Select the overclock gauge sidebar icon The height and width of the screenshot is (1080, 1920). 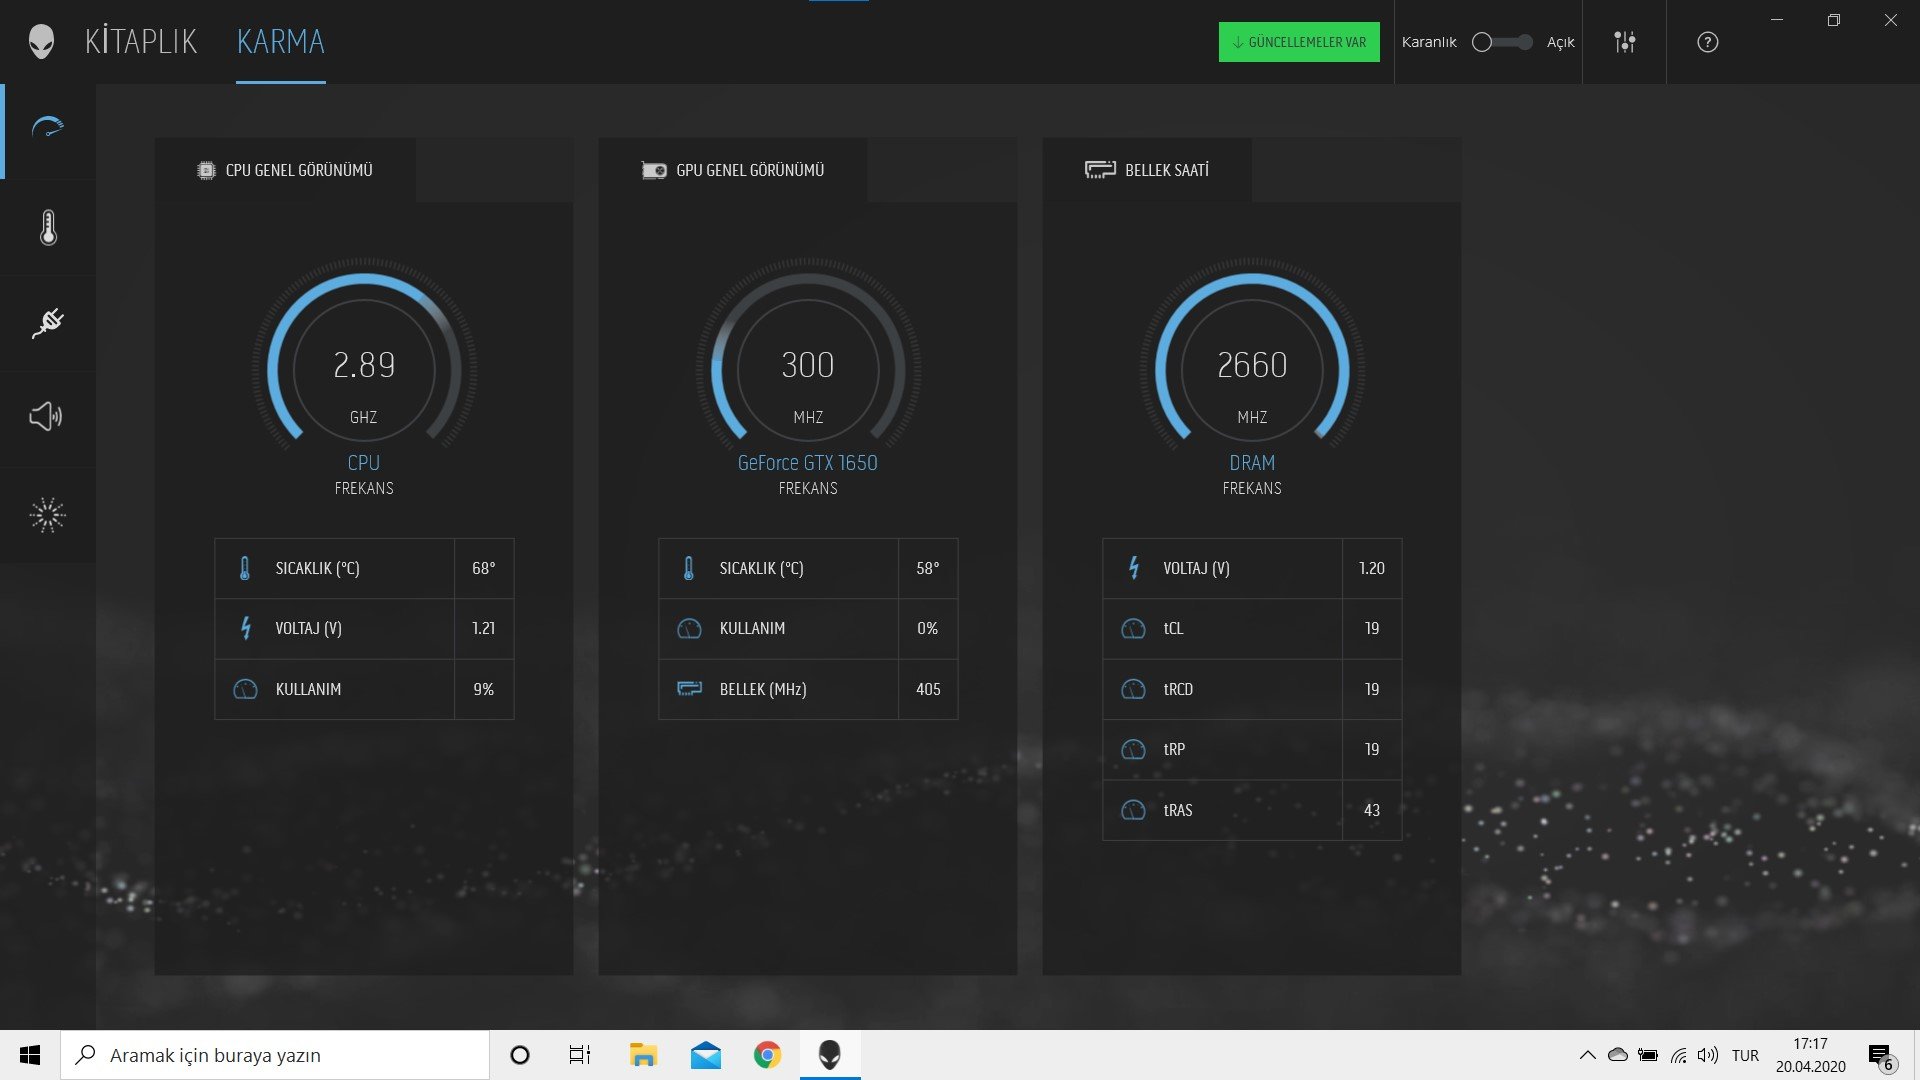[x=48, y=129]
